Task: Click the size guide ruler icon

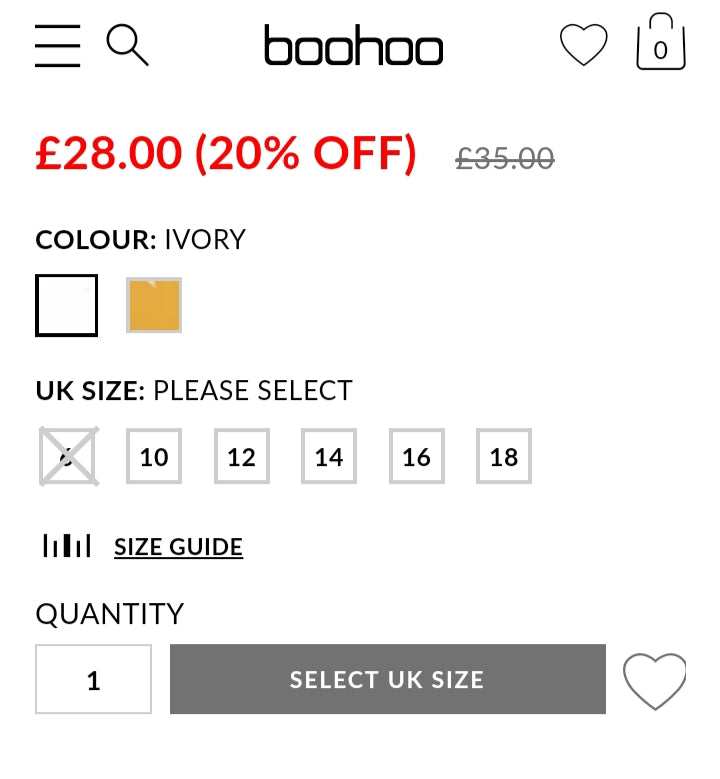Action: point(67,546)
